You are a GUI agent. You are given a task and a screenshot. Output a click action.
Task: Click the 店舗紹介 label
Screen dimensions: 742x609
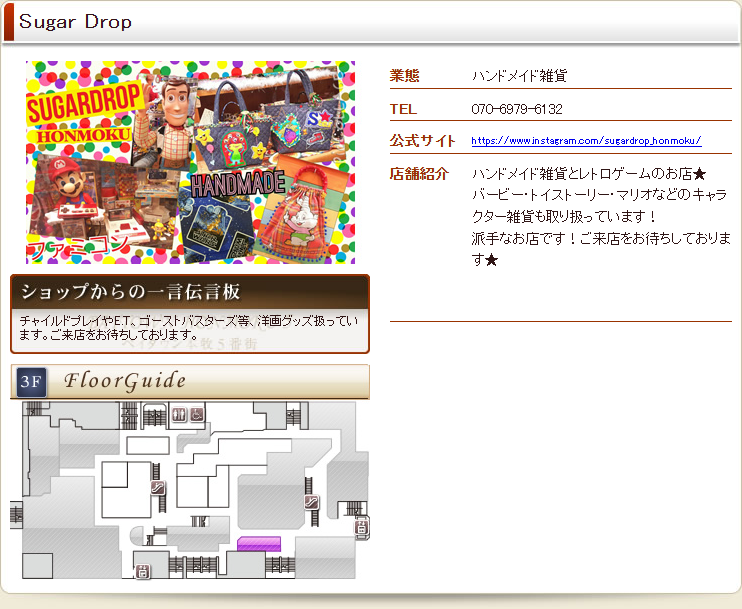[x=418, y=174]
